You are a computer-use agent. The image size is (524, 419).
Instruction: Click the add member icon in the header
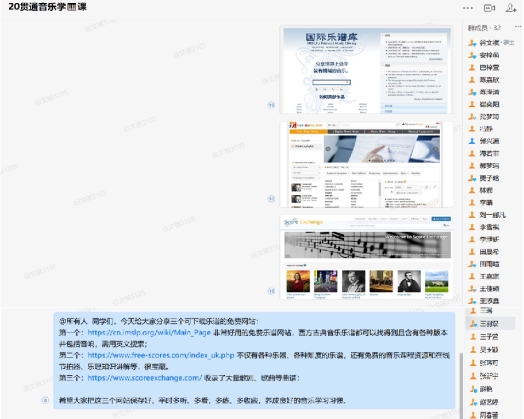click(511, 8)
